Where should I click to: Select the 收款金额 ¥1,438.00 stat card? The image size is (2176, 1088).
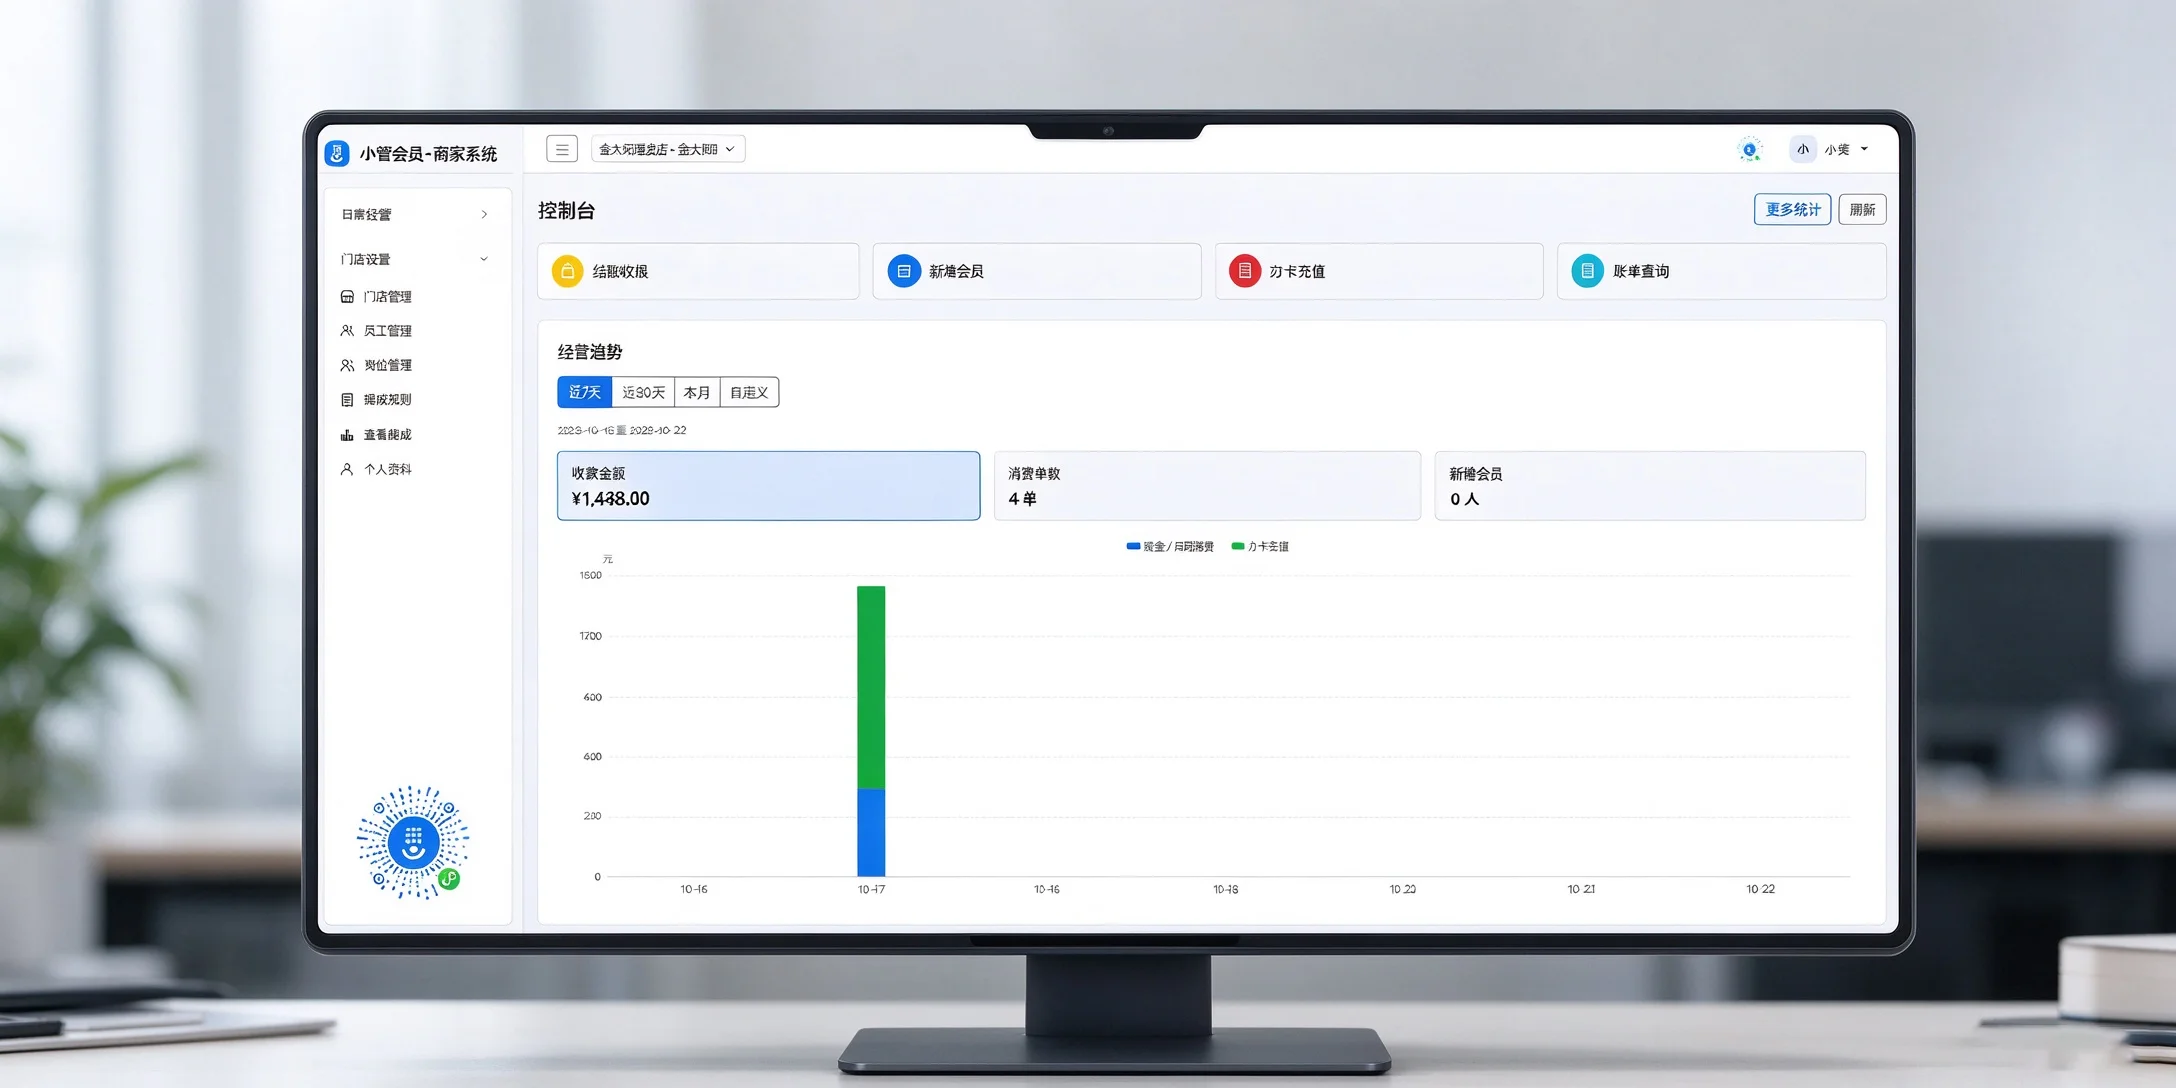(768, 485)
